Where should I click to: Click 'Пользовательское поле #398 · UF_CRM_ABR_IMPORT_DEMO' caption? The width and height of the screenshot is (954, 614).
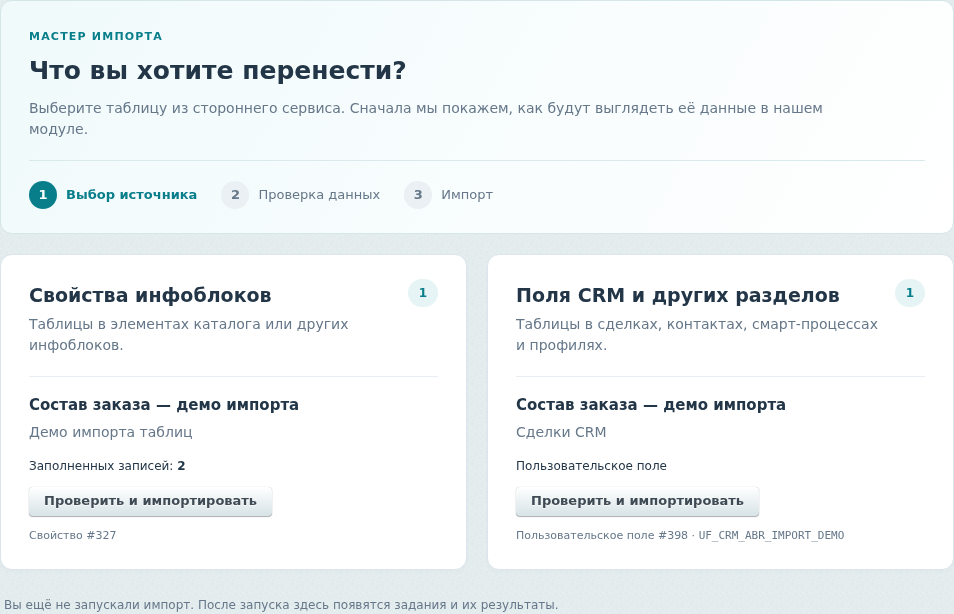pos(680,536)
